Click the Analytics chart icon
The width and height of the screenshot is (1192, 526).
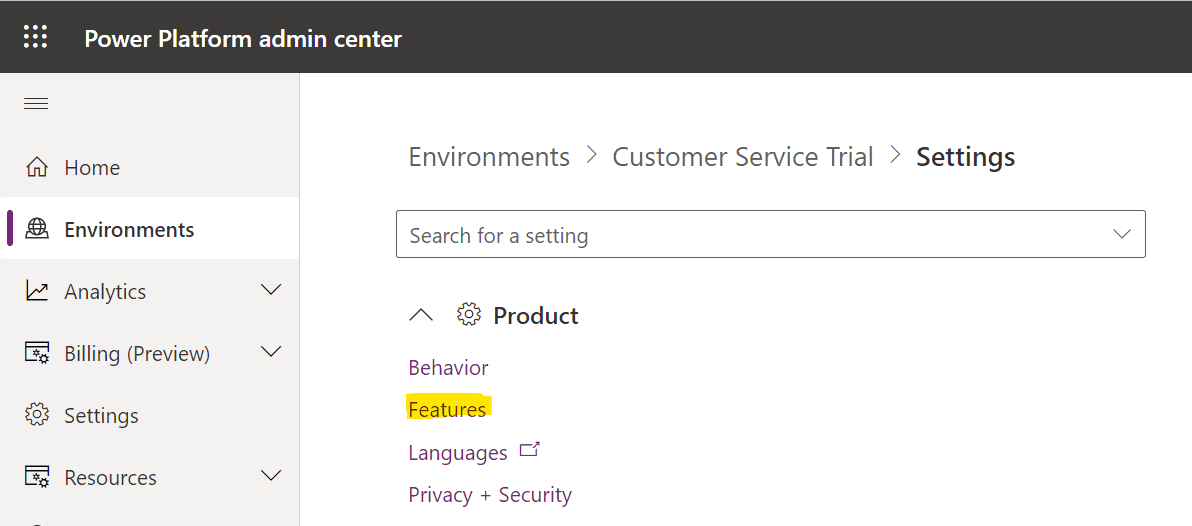36,291
